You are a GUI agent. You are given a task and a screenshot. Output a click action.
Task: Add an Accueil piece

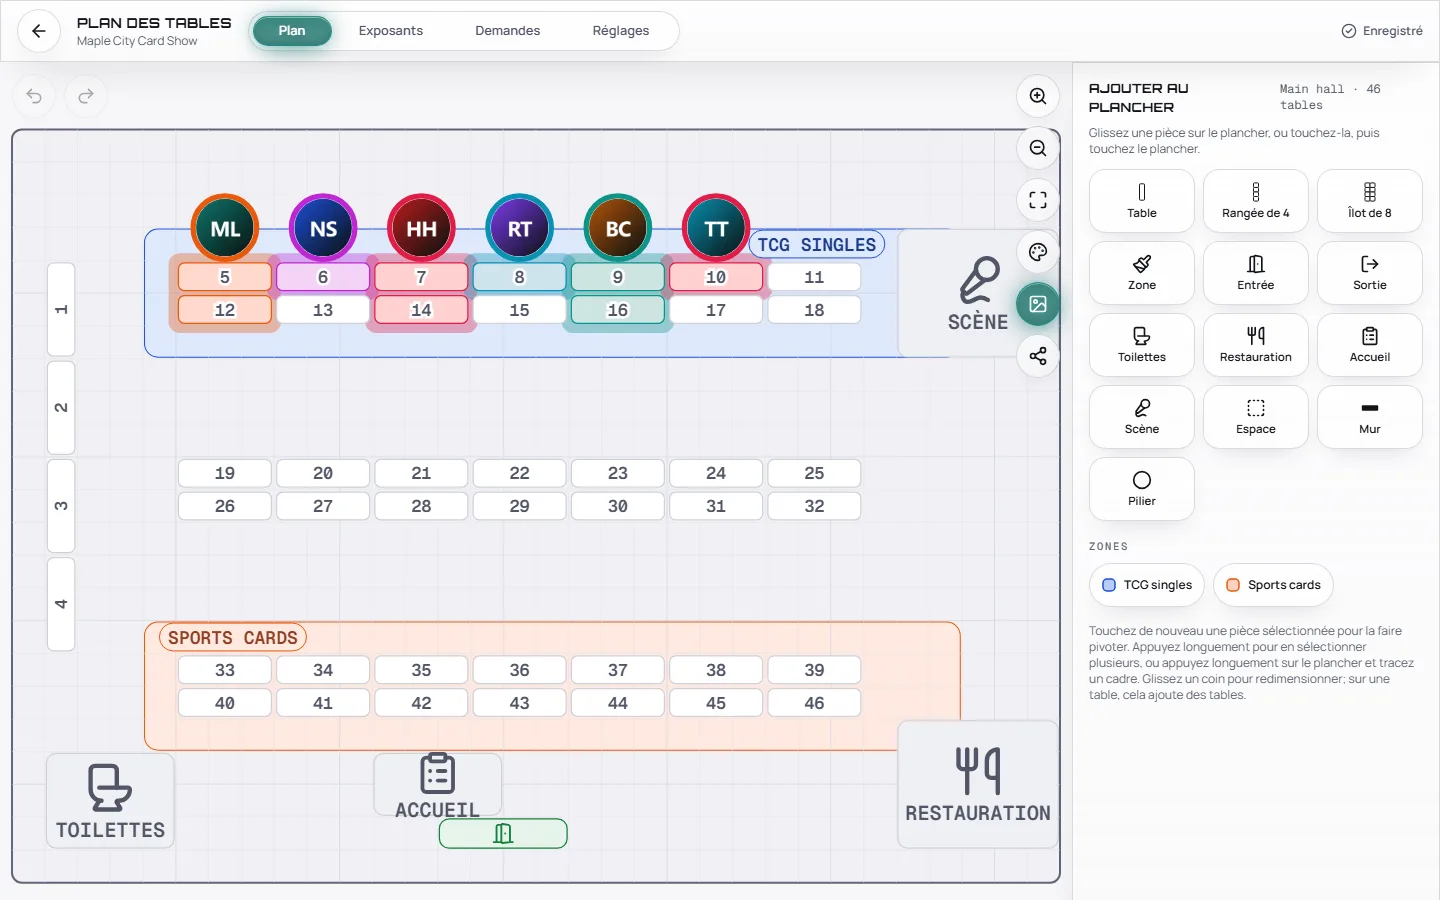click(1370, 345)
